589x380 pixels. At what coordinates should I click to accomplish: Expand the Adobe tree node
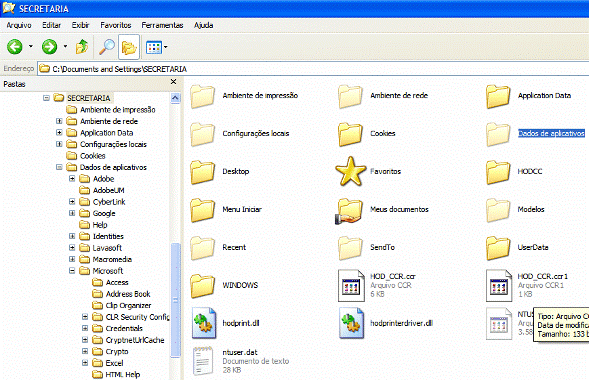[x=72, y=179]
